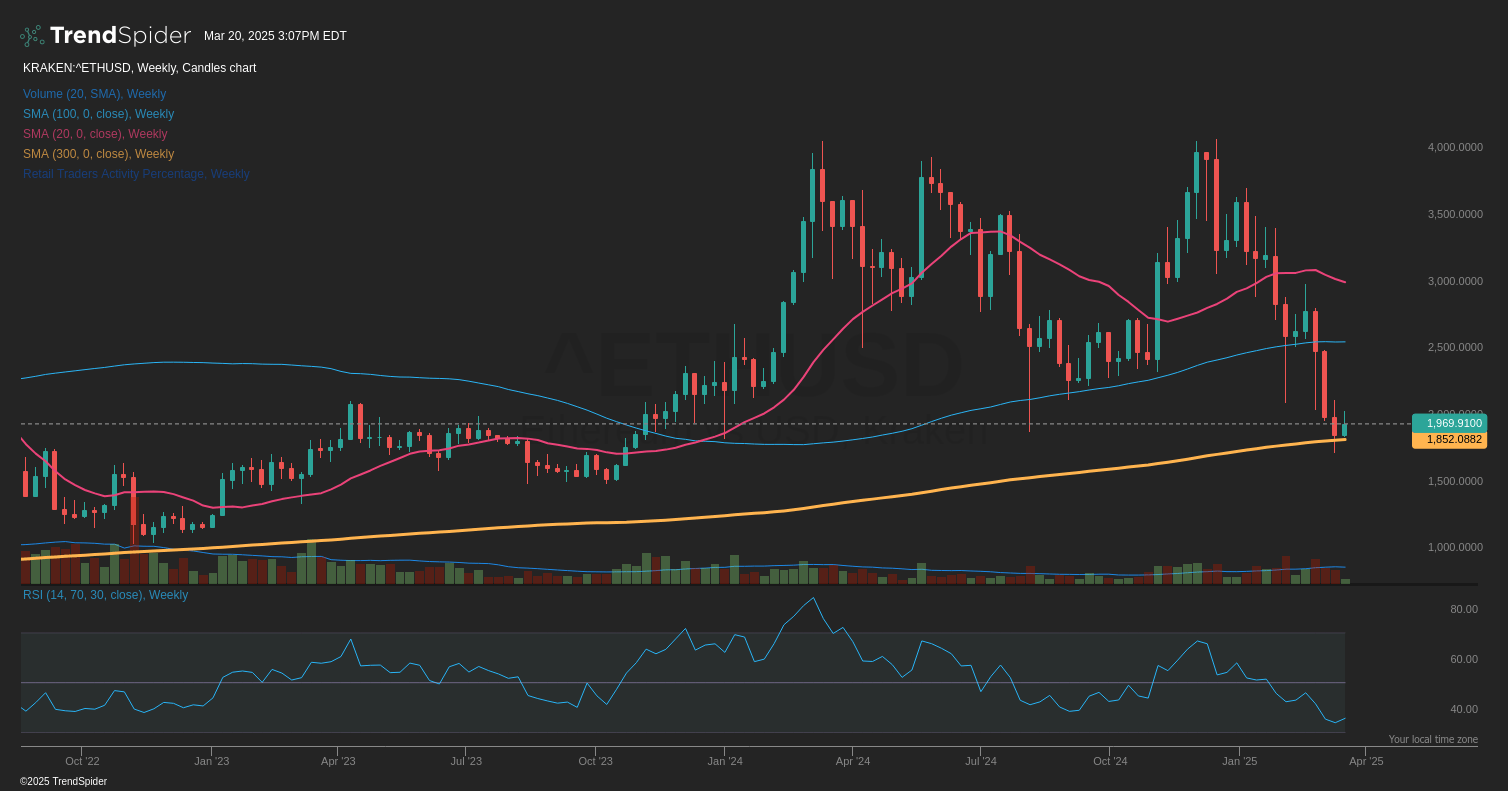Click the orange SMA price tag 1,852.0882

pyautogui.click(x=1448, y=439)
